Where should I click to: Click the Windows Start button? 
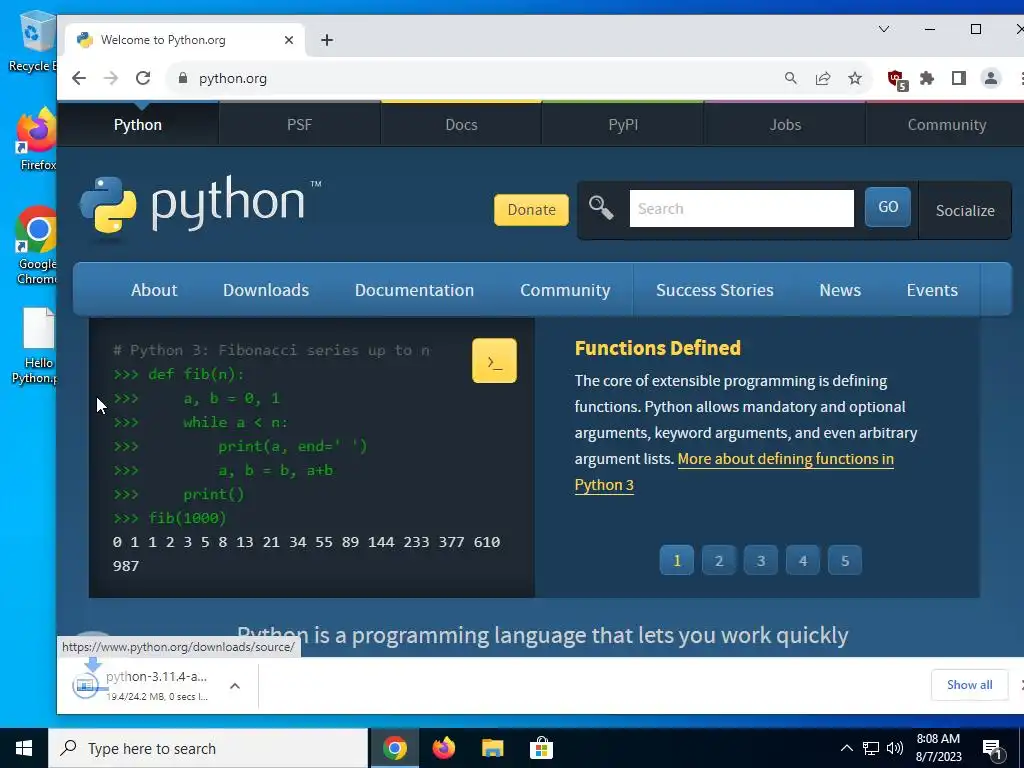tap(24, 748)
